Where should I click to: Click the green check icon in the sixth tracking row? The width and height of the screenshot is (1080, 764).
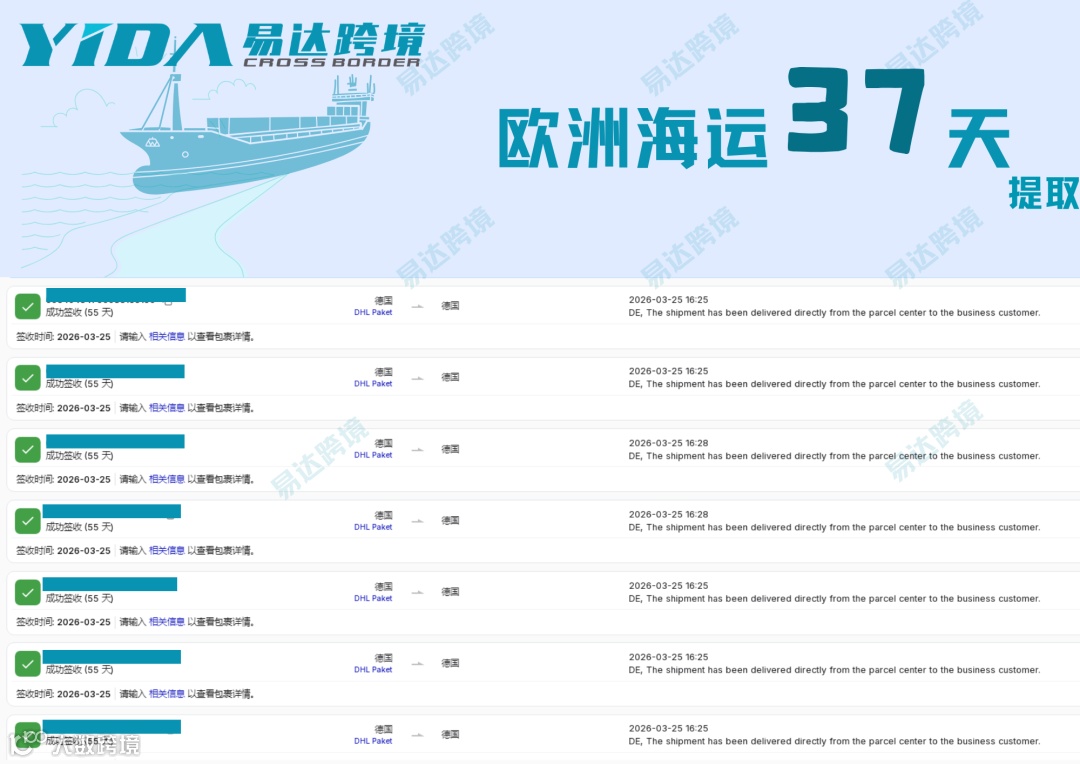click(x=28, y=663)
